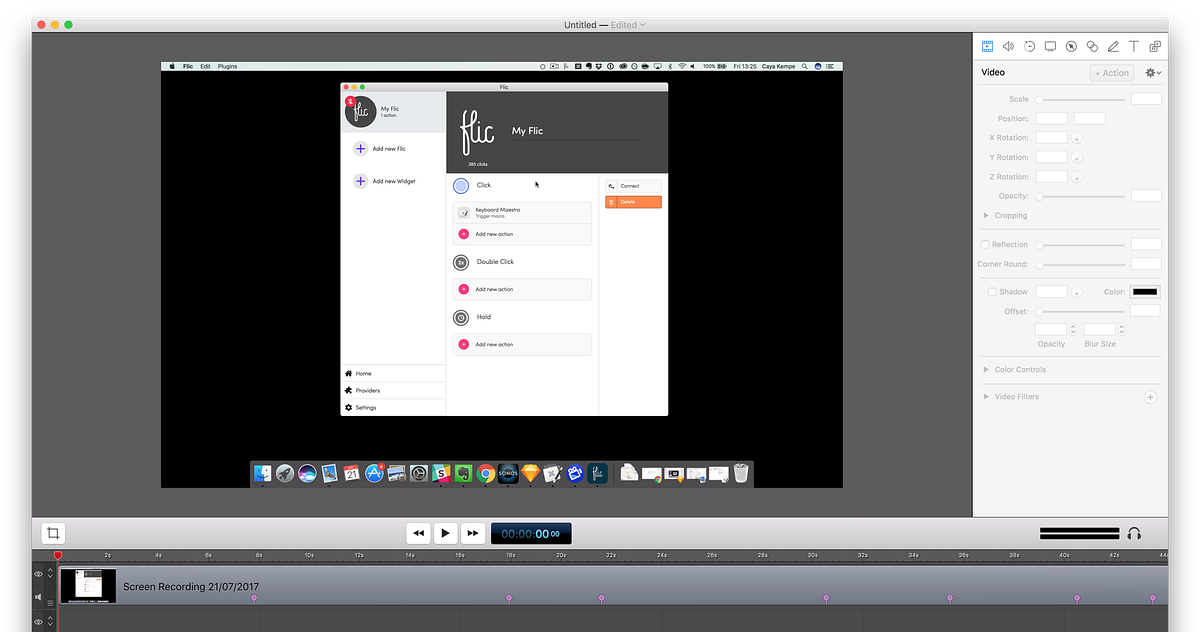Hide the video track with the eye toggle
The width and height of the screenshot is (1200, 632).
[x=38, y=573]
